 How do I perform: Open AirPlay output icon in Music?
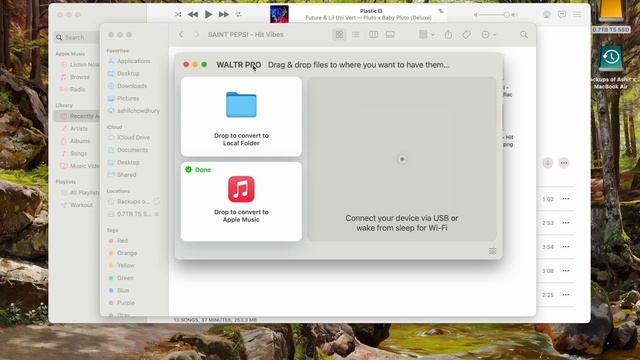click(547, 15)
